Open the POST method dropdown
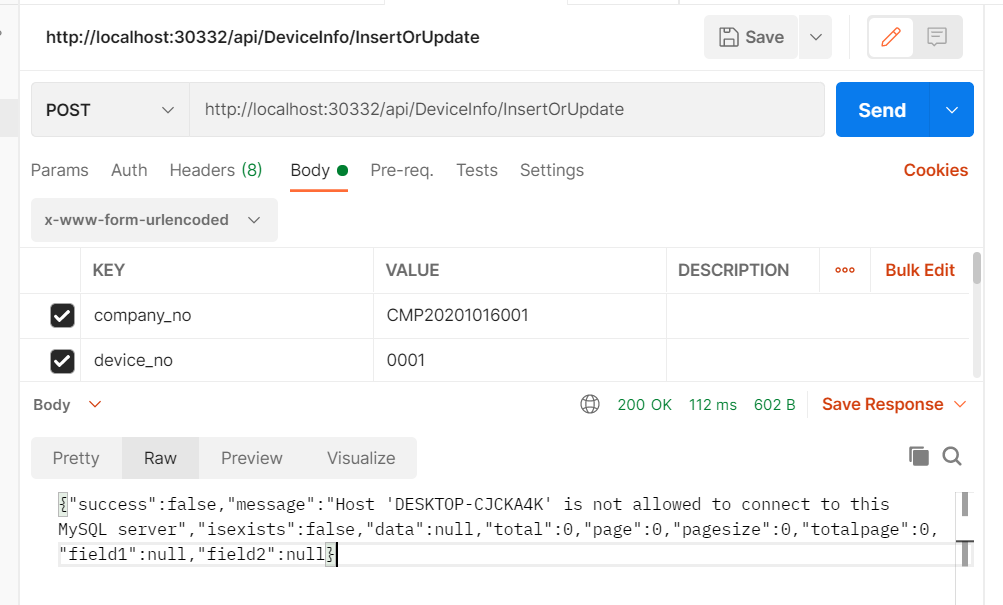This screenshot has height=605, width=1003. coord(110,109)
